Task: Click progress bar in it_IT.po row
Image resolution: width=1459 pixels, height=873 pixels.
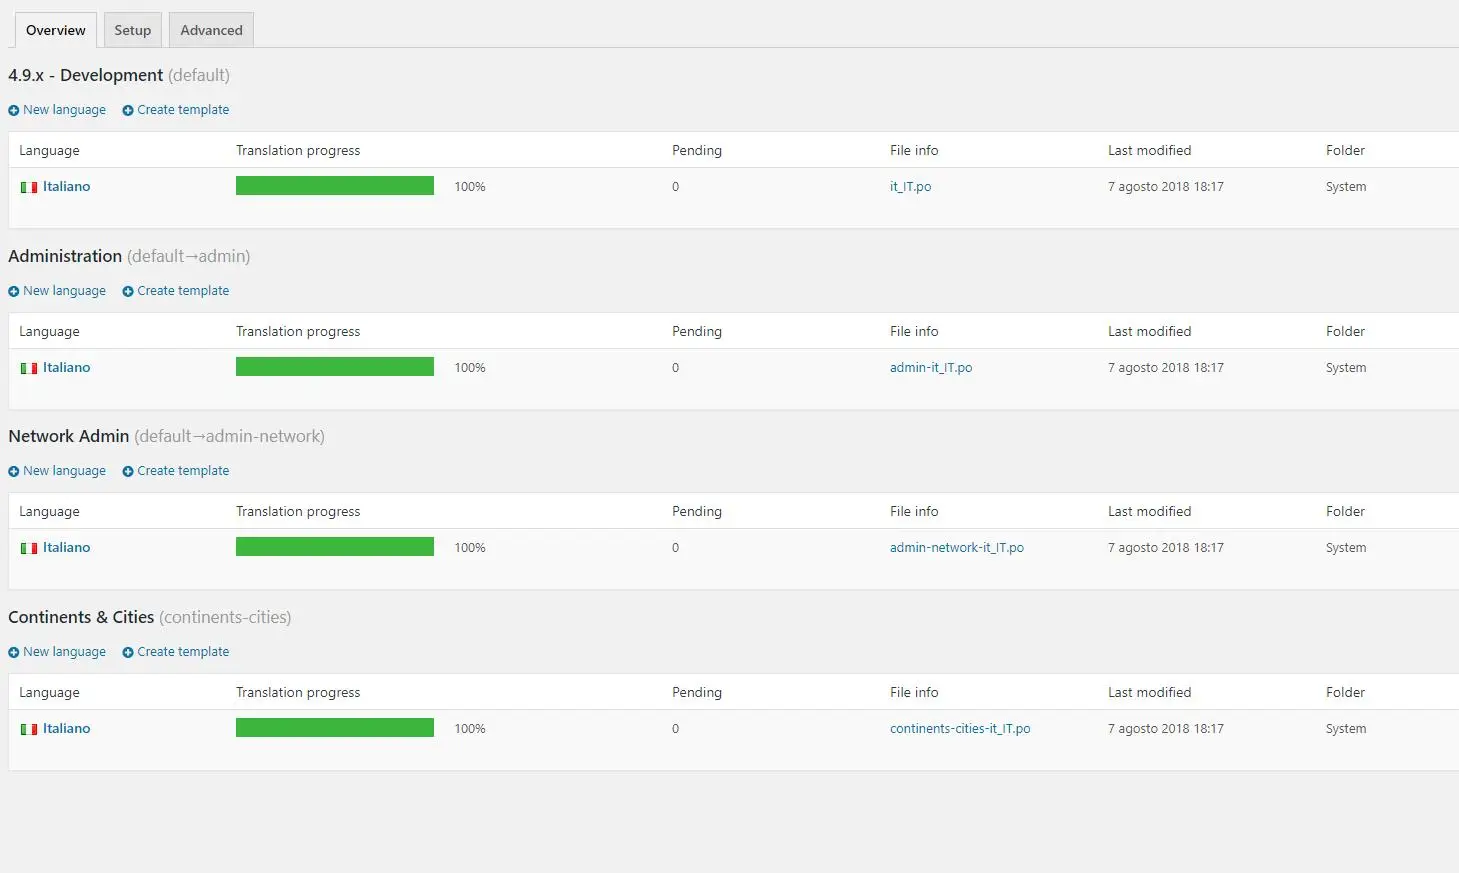Action: coord(335,186)
